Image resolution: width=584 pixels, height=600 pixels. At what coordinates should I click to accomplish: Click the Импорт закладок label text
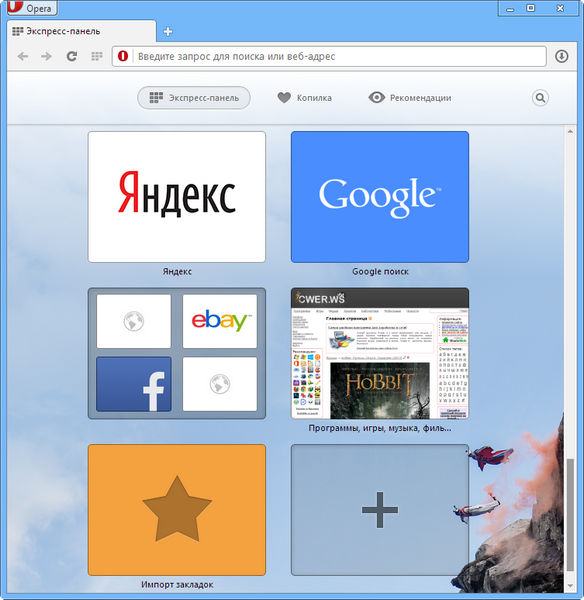click(177, 584)
